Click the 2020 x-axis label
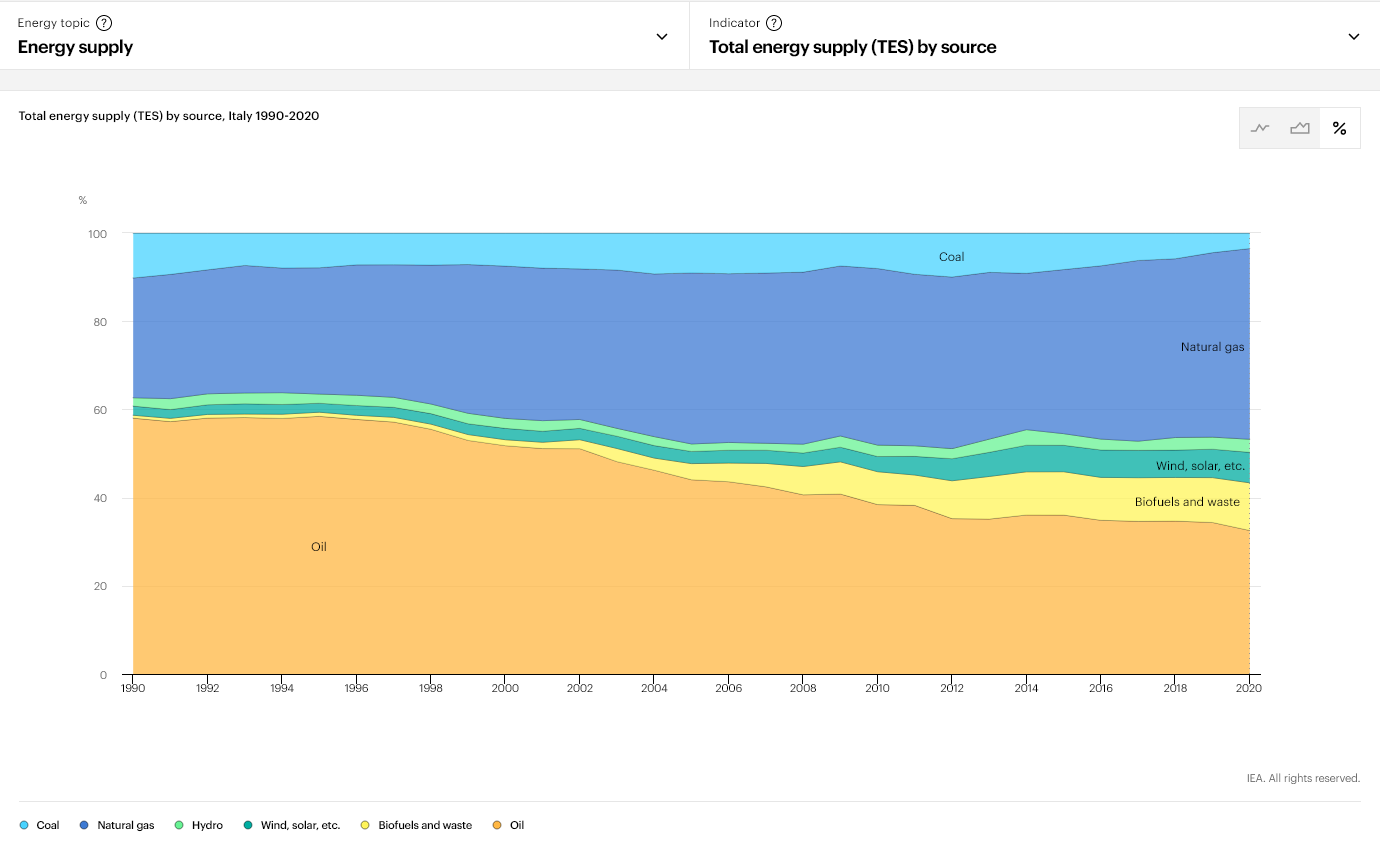Image resolution: width=1380 pixels, height=848 pixels. pos(1249,689)
